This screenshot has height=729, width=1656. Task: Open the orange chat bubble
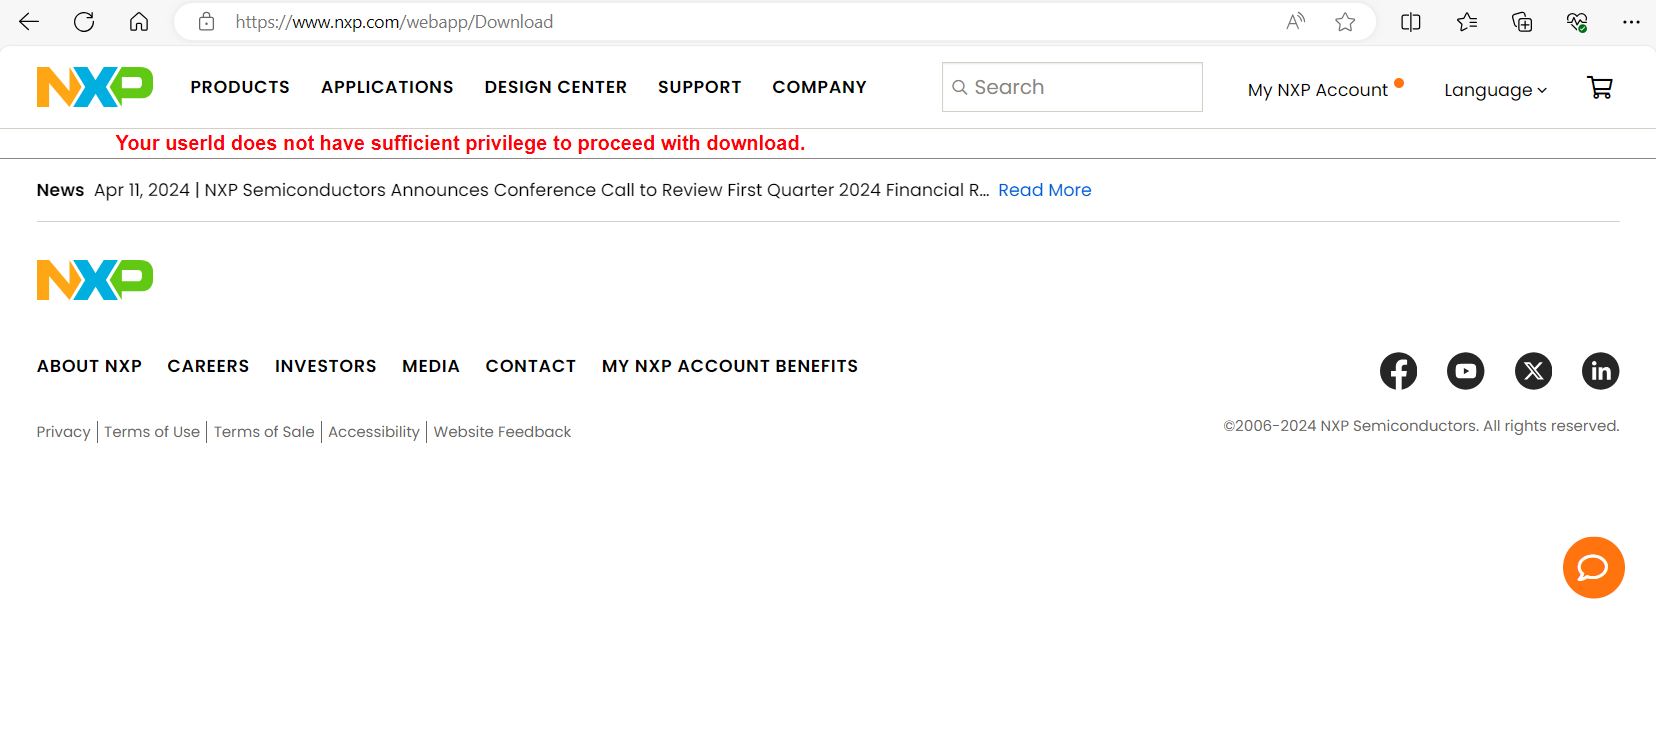pos(1593,568)
